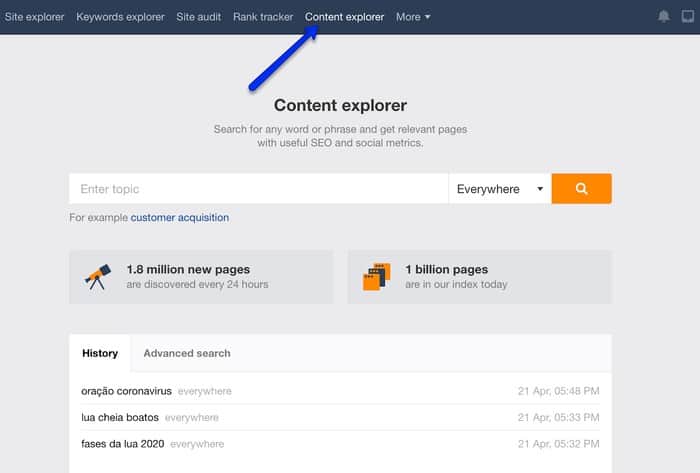Open history entry oração coronavirus
Viewport: 700px width, 473px height.
tap(126, 391)
